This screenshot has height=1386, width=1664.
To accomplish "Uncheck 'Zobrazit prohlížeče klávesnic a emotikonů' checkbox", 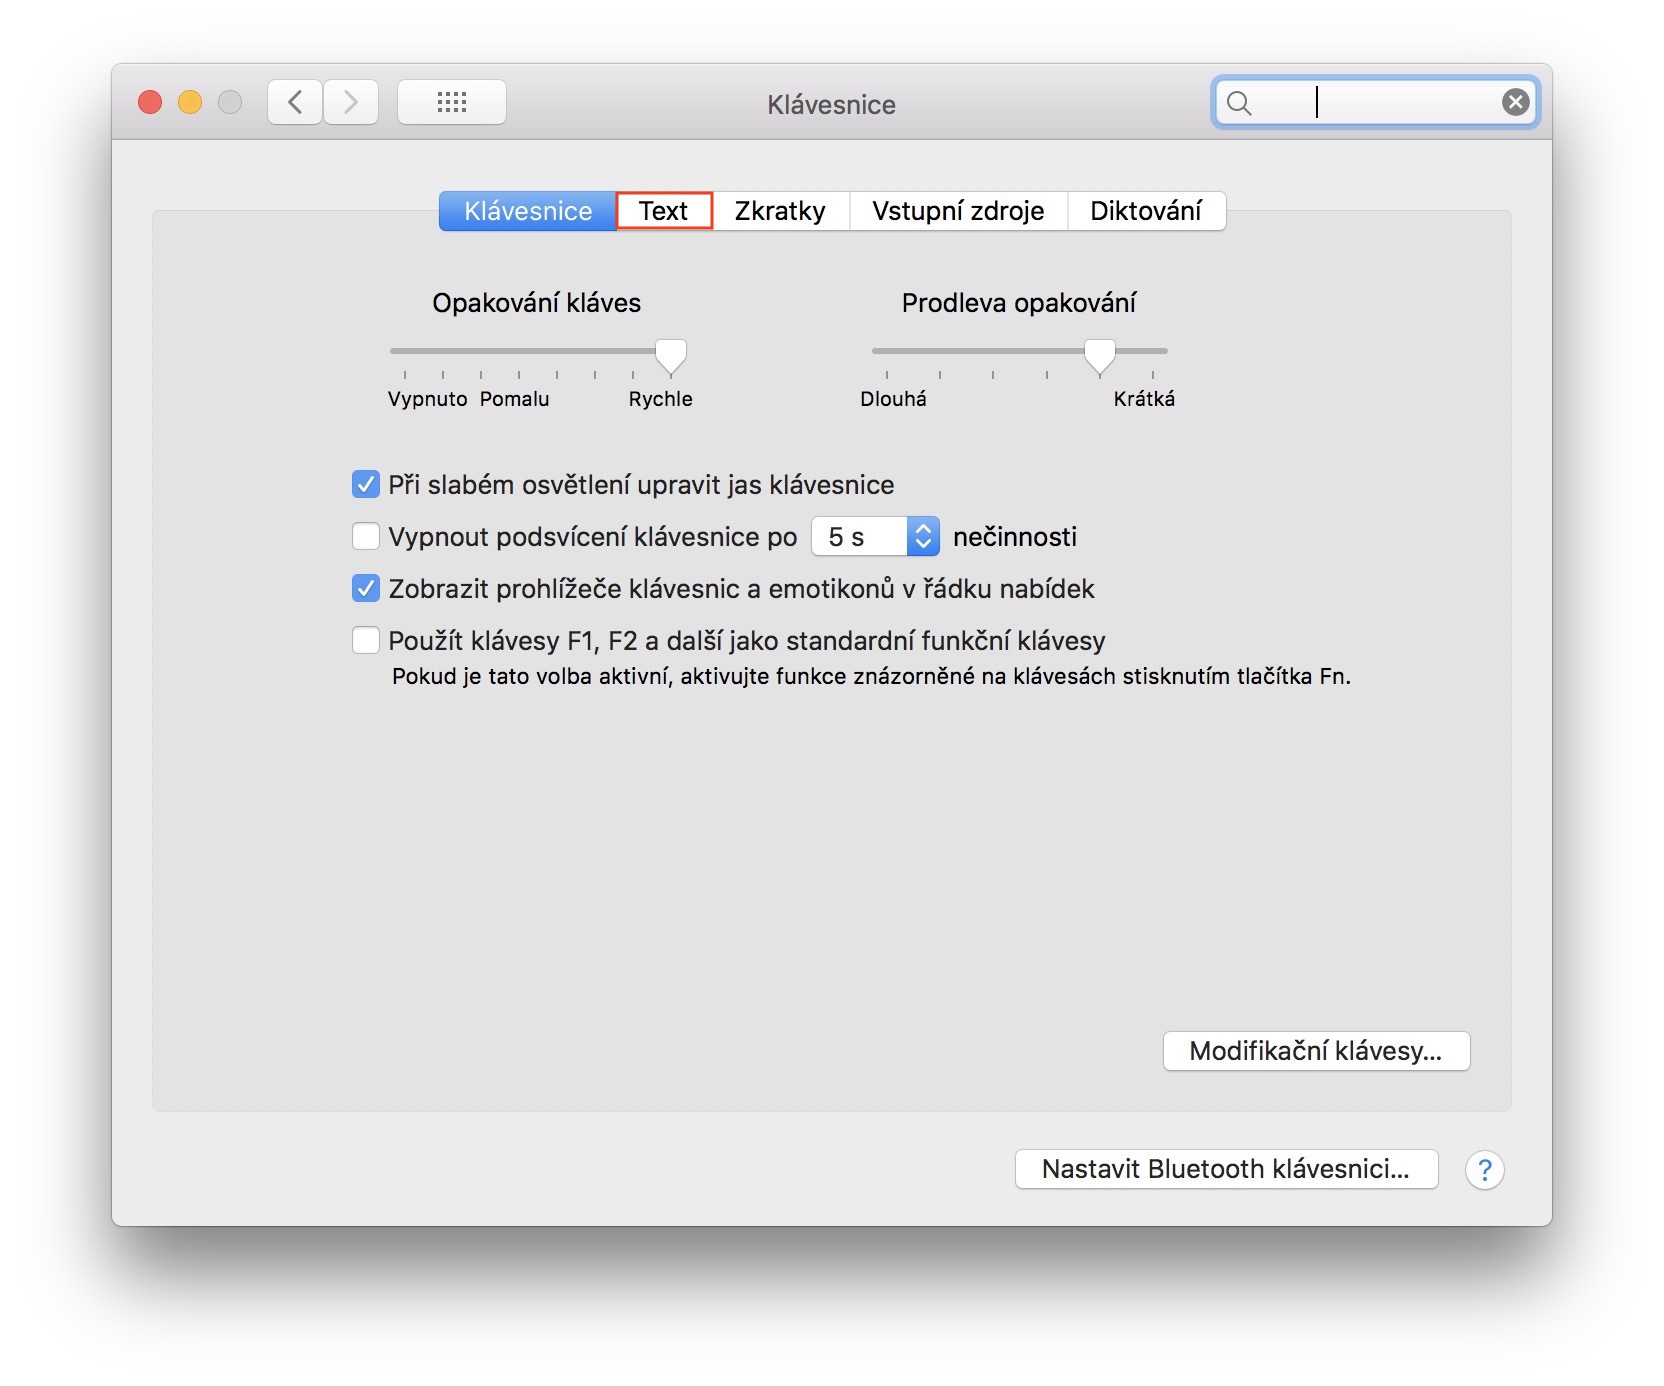I will click(x=366, y=589).
